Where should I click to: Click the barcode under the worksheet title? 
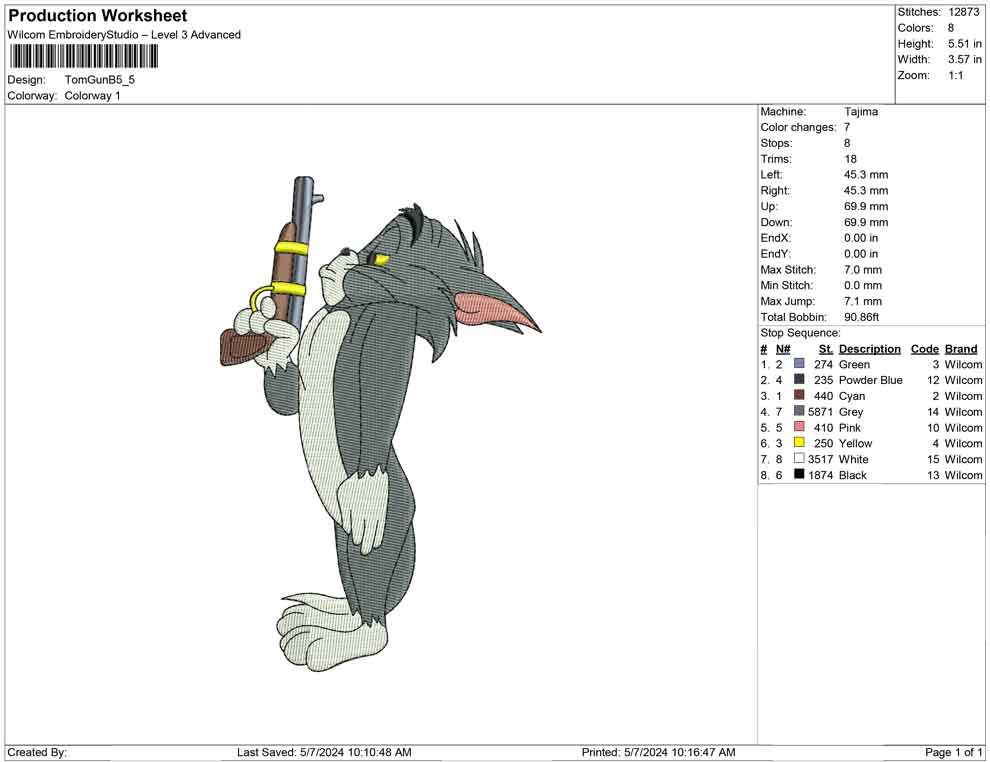pyautogui.click(x=83, y=57)
